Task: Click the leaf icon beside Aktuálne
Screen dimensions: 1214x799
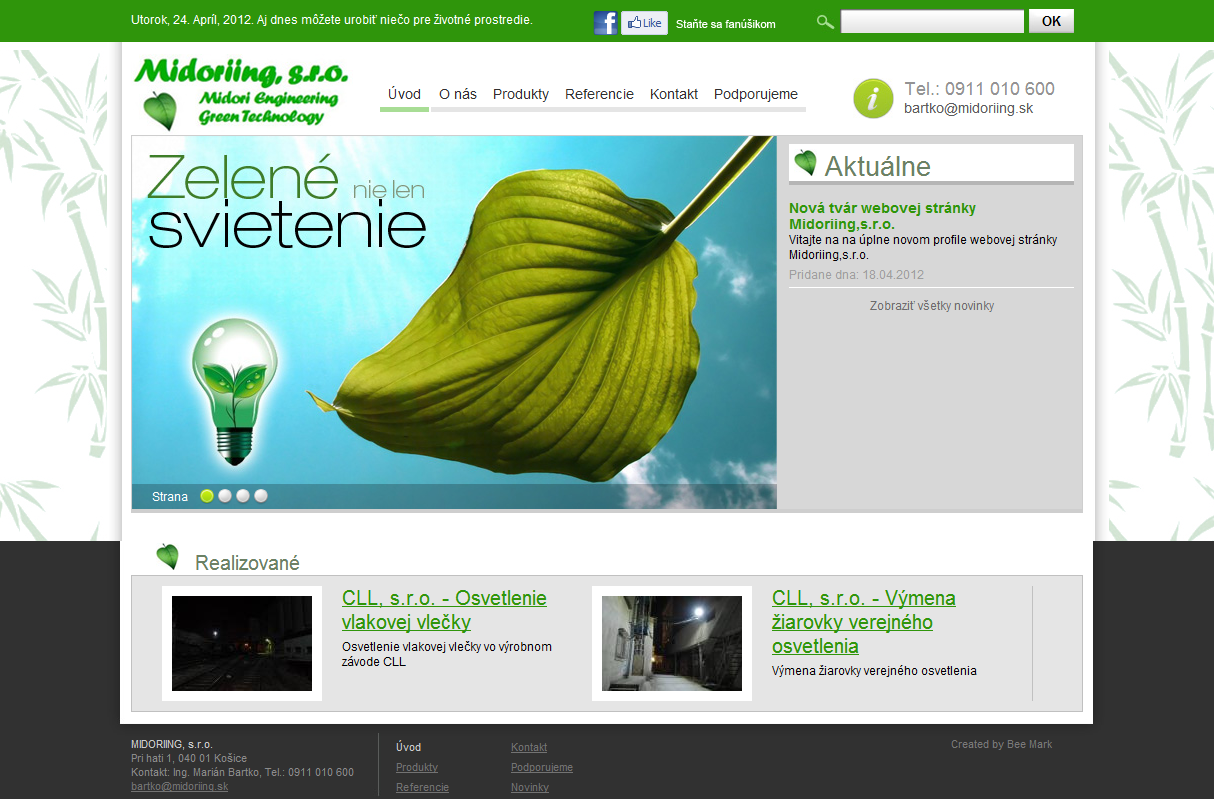Action: coord(805,163)
